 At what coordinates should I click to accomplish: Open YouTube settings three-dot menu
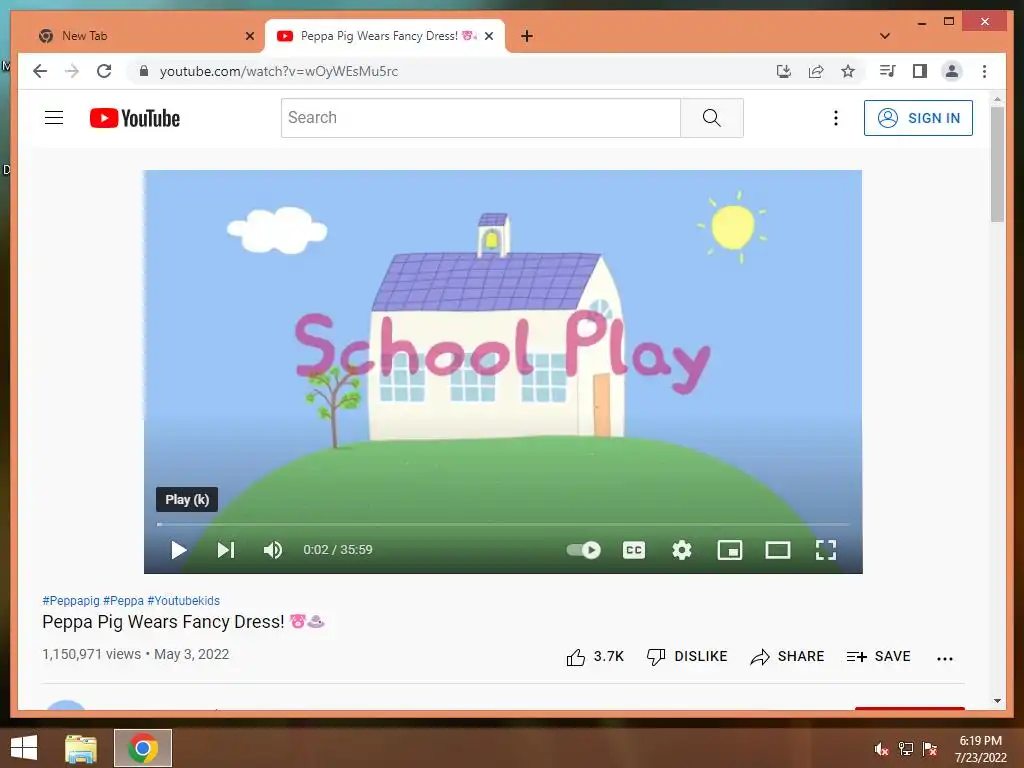[x=836, y=118]
